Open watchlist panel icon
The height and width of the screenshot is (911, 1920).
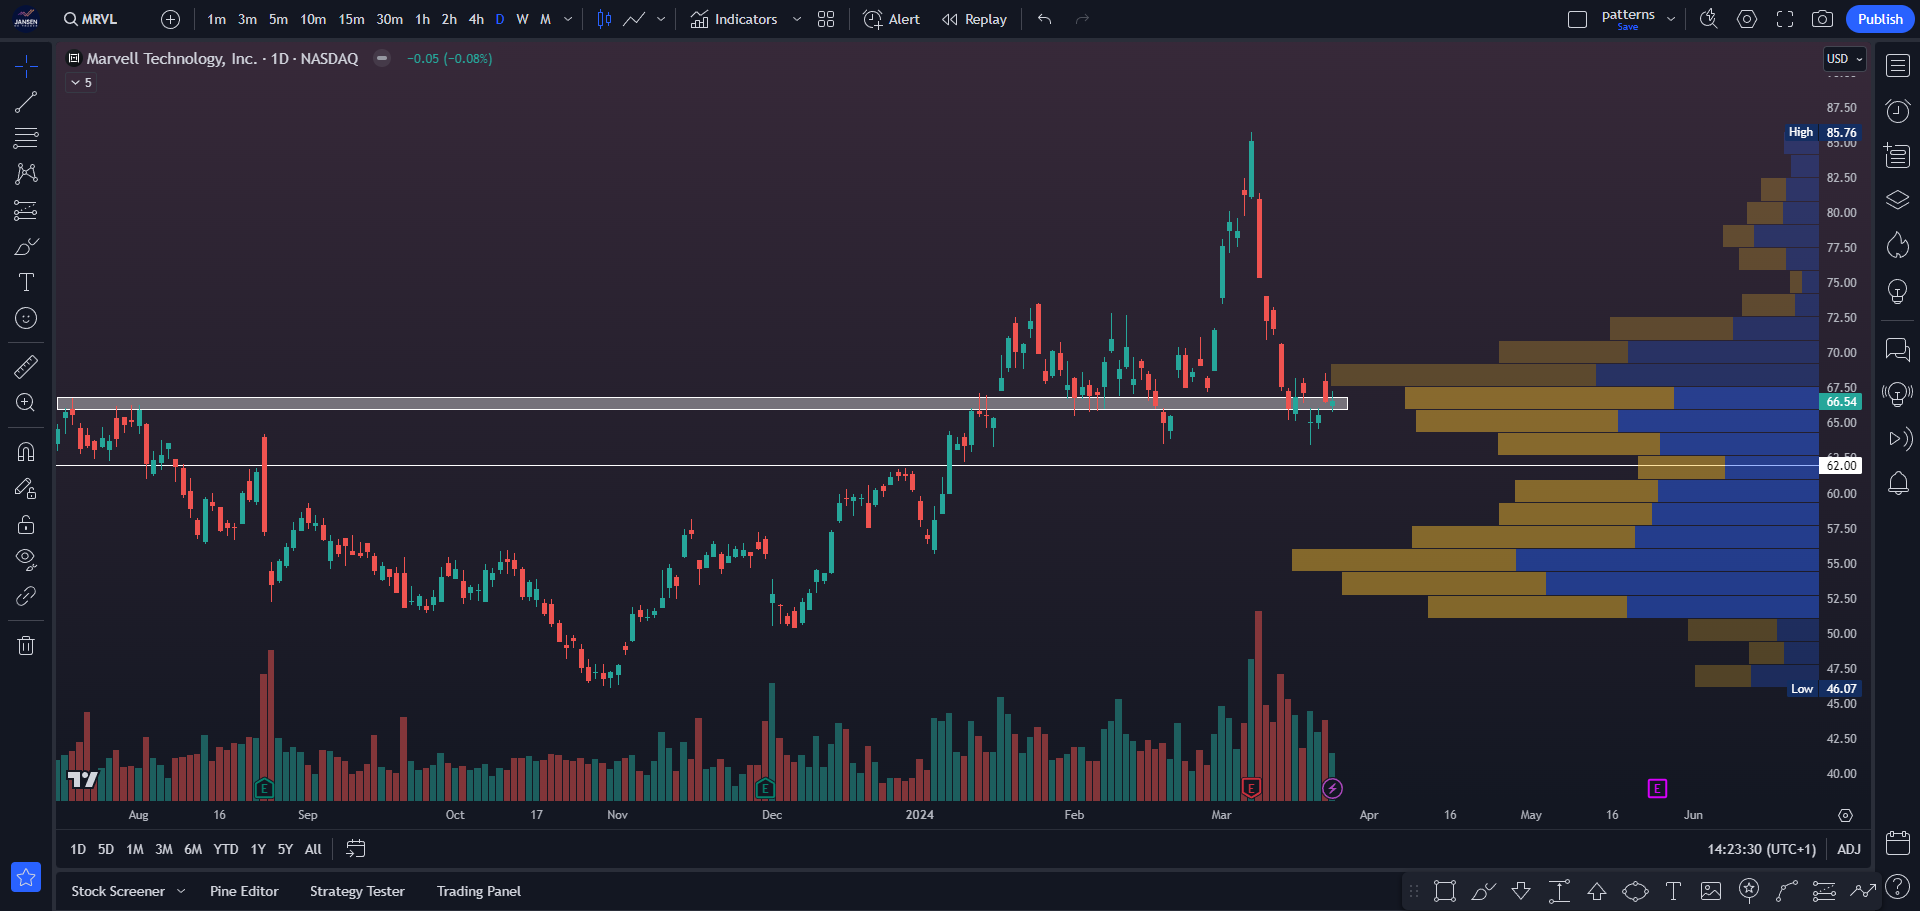(x=1898, y=66)
